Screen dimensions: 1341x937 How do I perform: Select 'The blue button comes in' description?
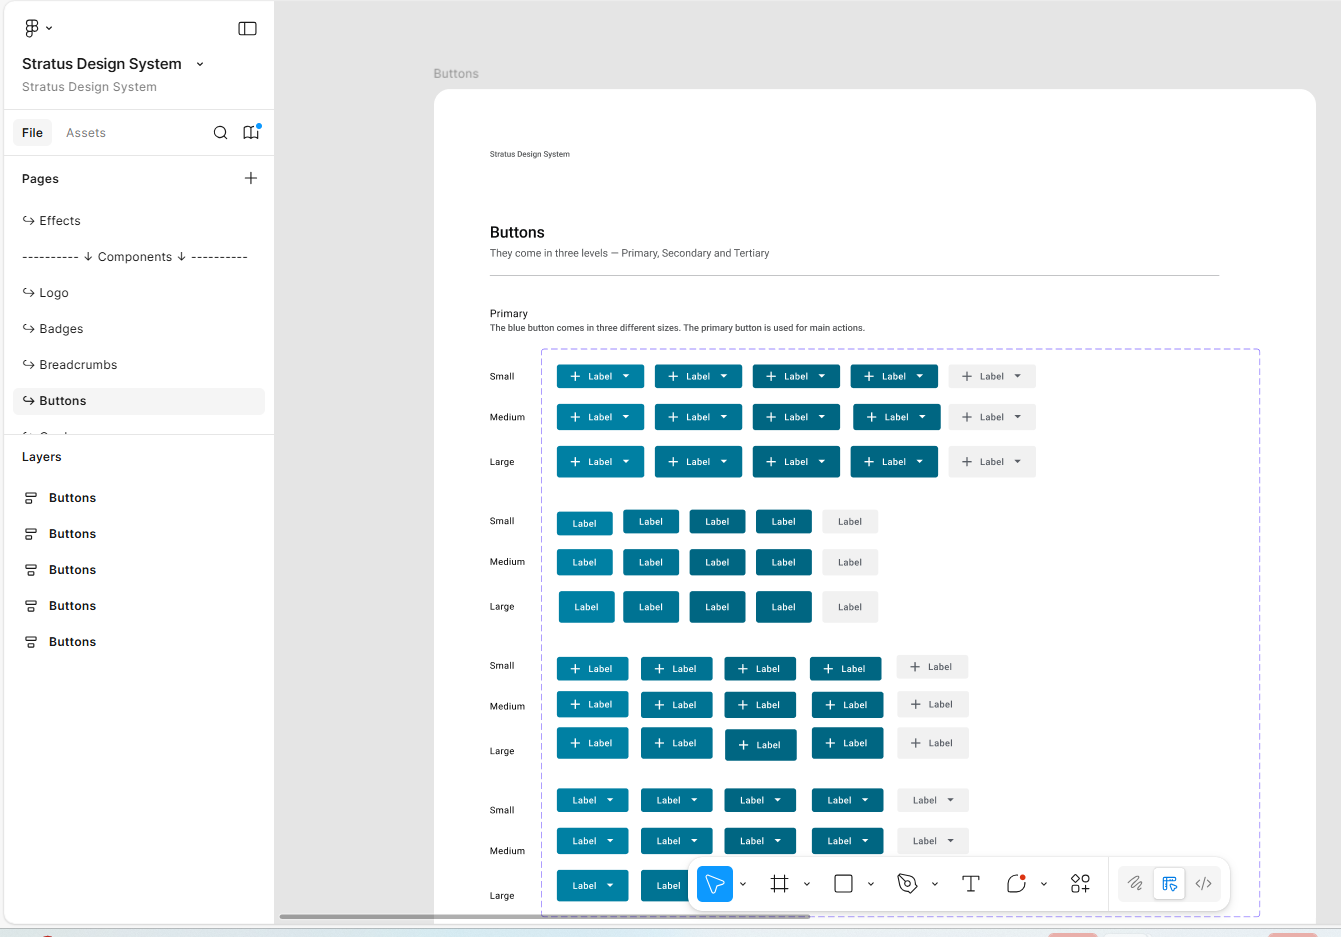pyautogui.click(x=677, y=328)
